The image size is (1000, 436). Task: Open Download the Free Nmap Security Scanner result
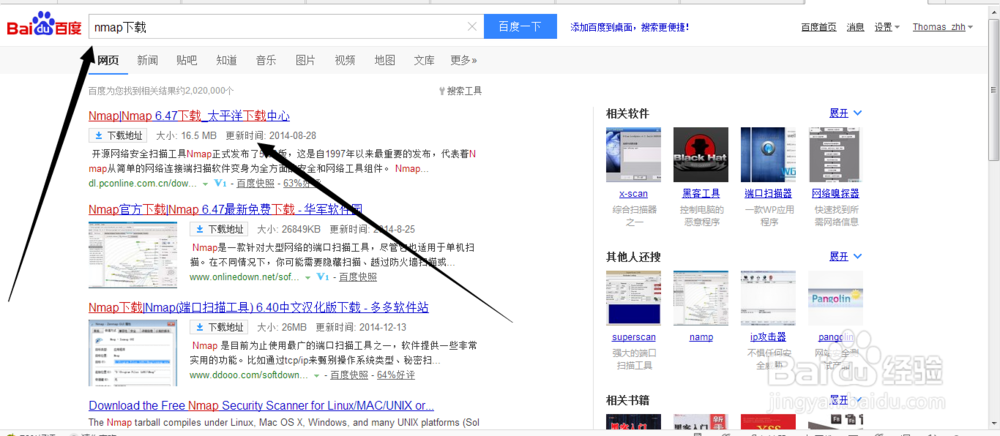[x=261, y=405]
